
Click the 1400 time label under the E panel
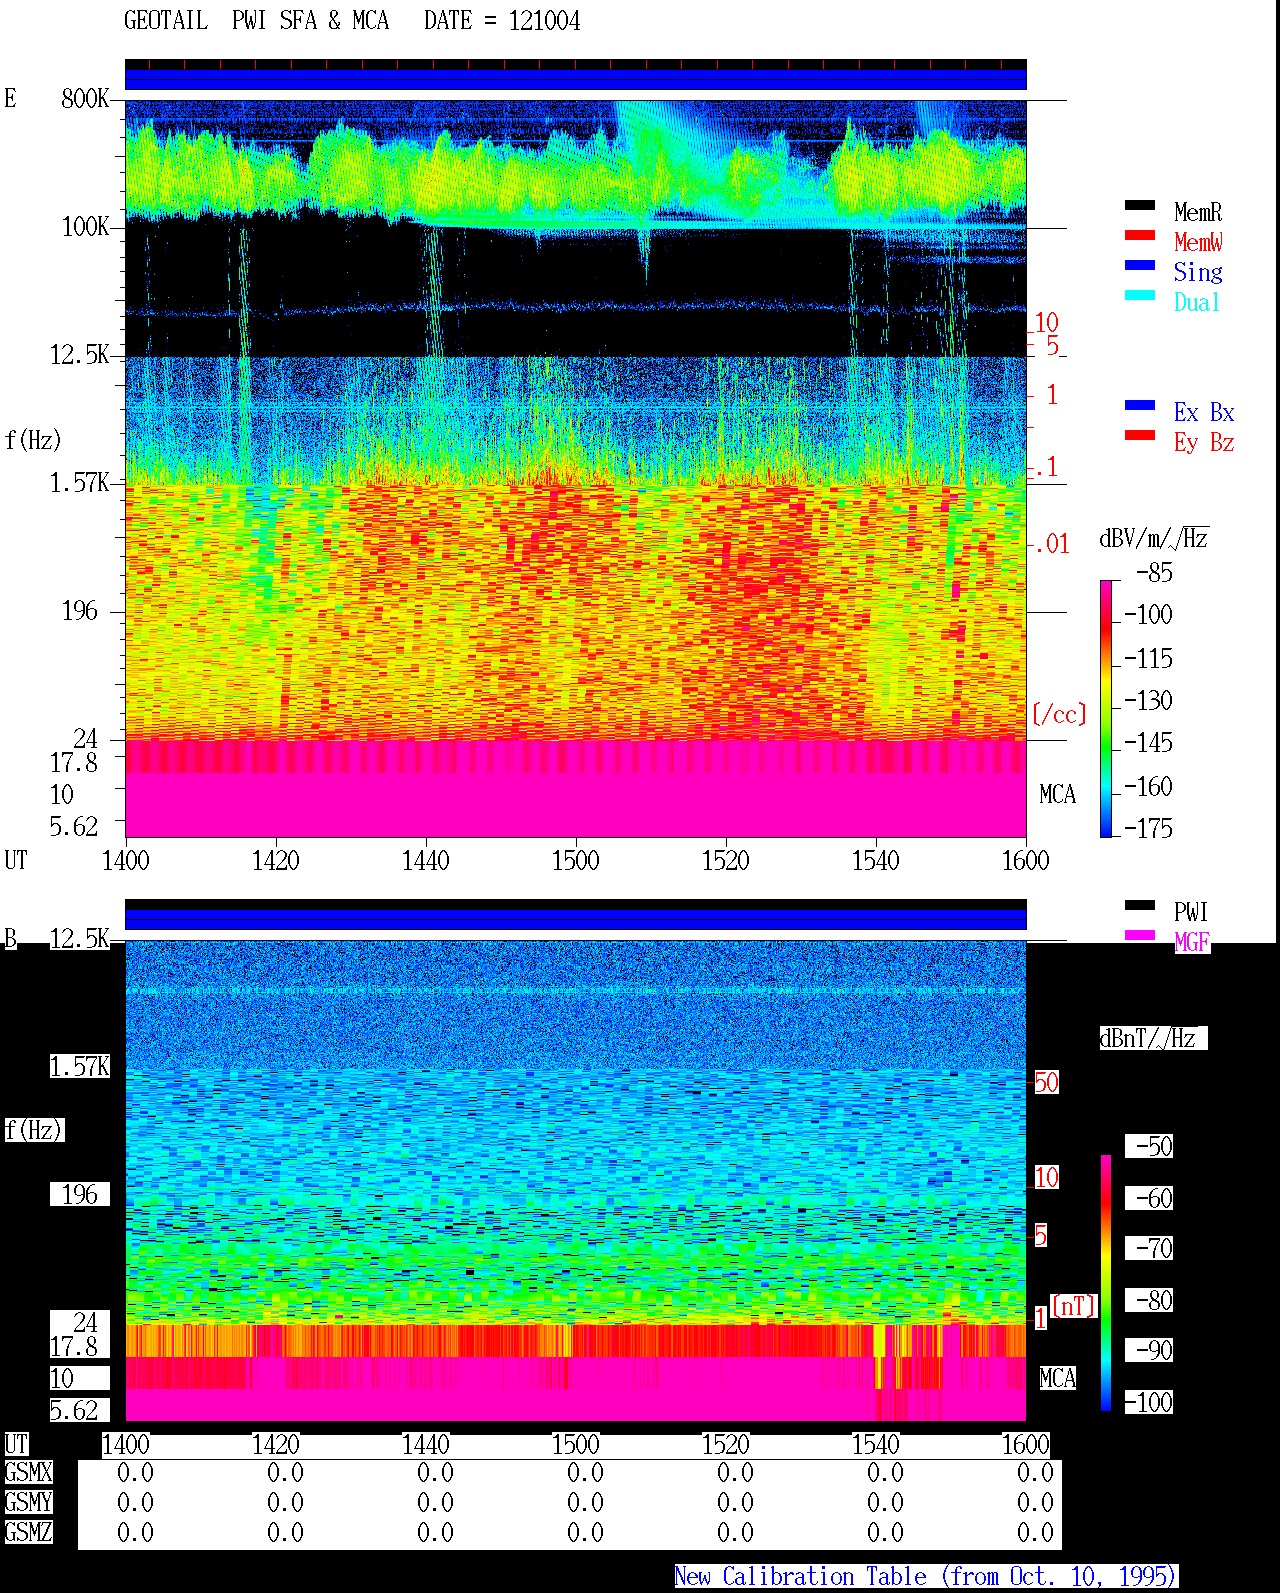click(x=126, y=860)
